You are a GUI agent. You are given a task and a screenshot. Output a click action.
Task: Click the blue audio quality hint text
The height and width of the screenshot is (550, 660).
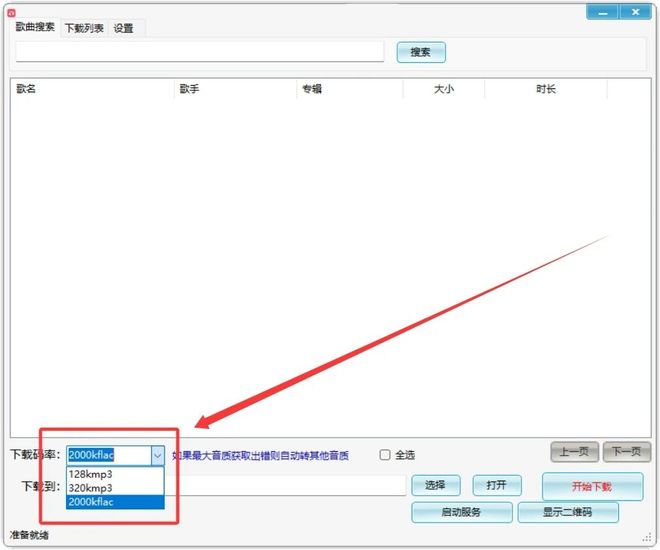tap(261, 455)
